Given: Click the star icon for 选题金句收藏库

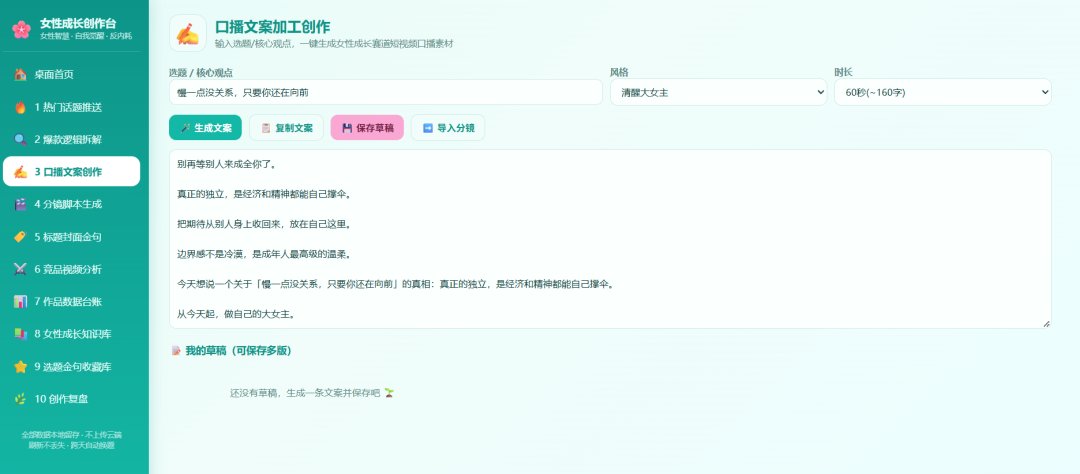Looking at the screenshot, I should tap(21, 367).
